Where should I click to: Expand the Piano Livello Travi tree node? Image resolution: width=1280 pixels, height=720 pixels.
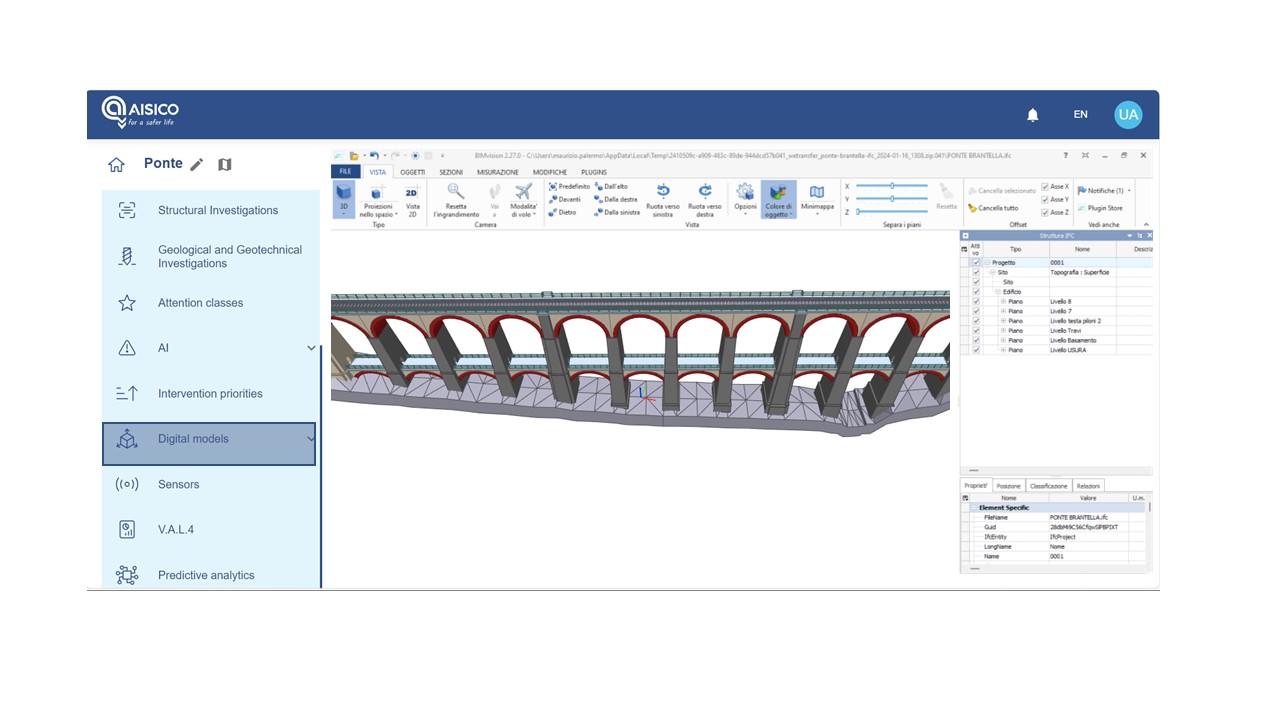(x=1003, y=331)
